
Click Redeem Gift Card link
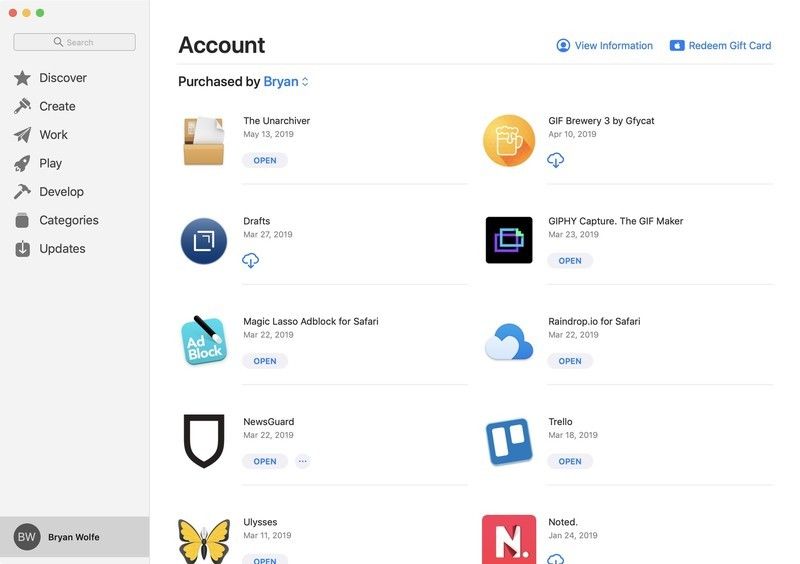tap(721, 46)
